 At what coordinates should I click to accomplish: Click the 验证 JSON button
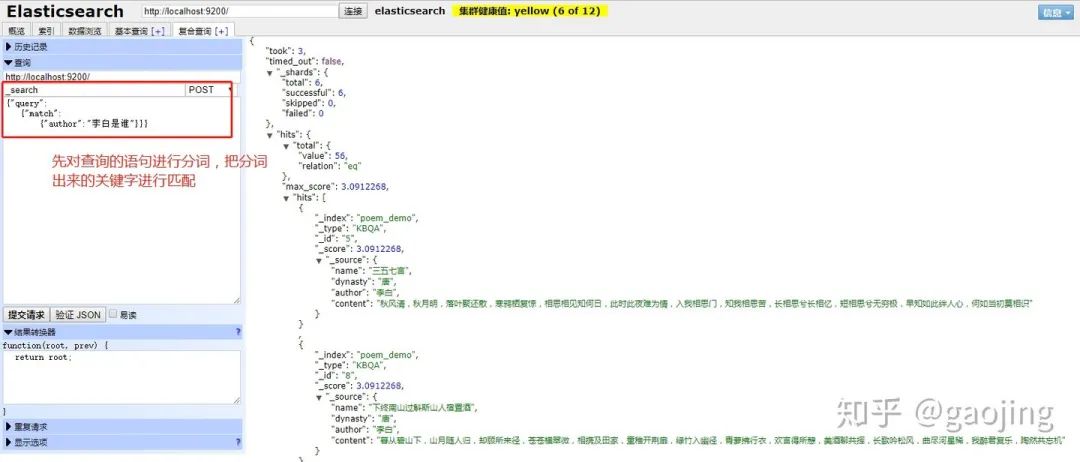pyautogui.click(x=79, y=315)
